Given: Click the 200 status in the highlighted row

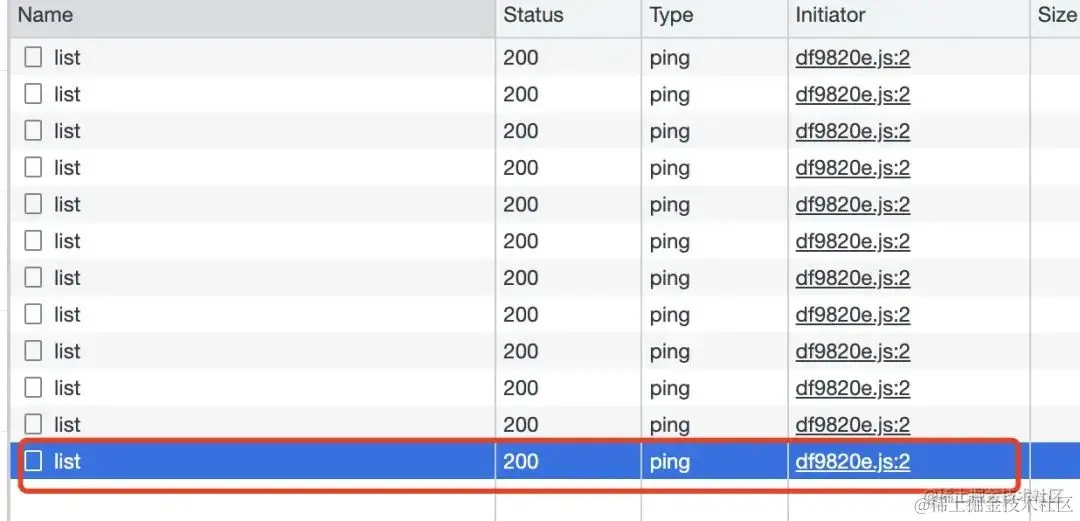Looking at the screenshot, I should tap(521, 461).
